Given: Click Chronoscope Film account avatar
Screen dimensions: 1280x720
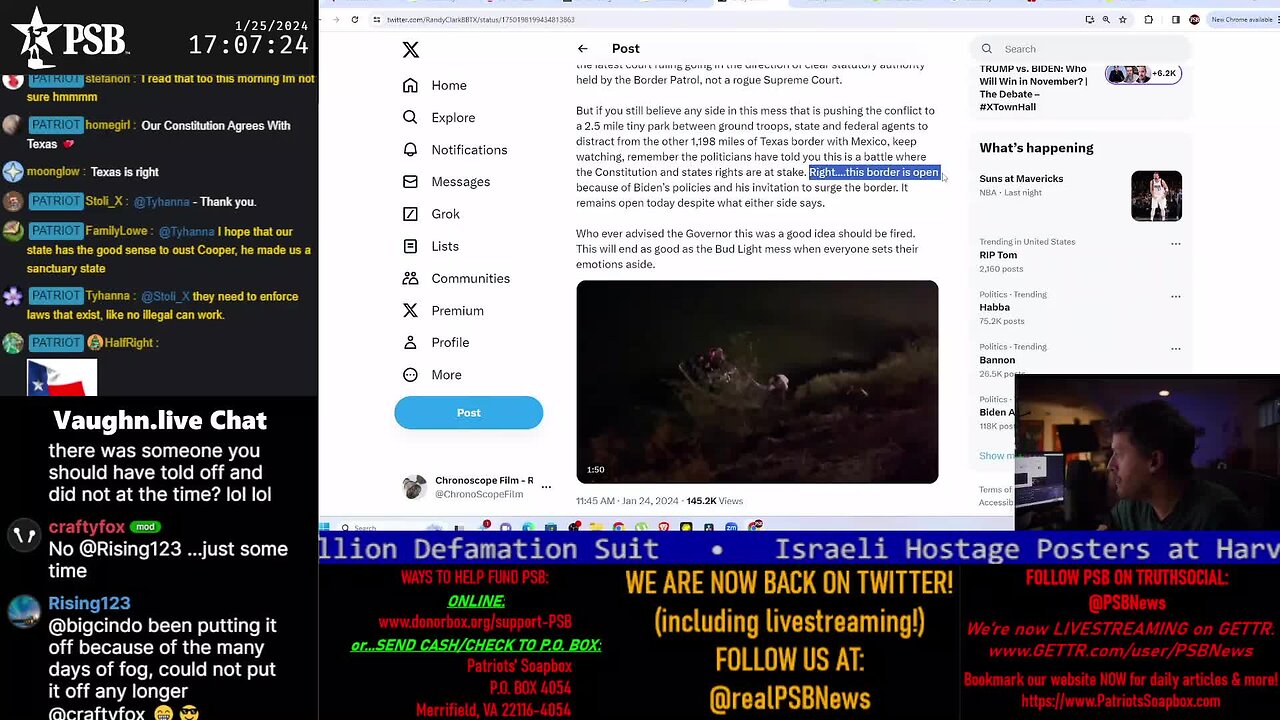Looking at the screenshot, I should pyautogui.click(x=414, y=487).
